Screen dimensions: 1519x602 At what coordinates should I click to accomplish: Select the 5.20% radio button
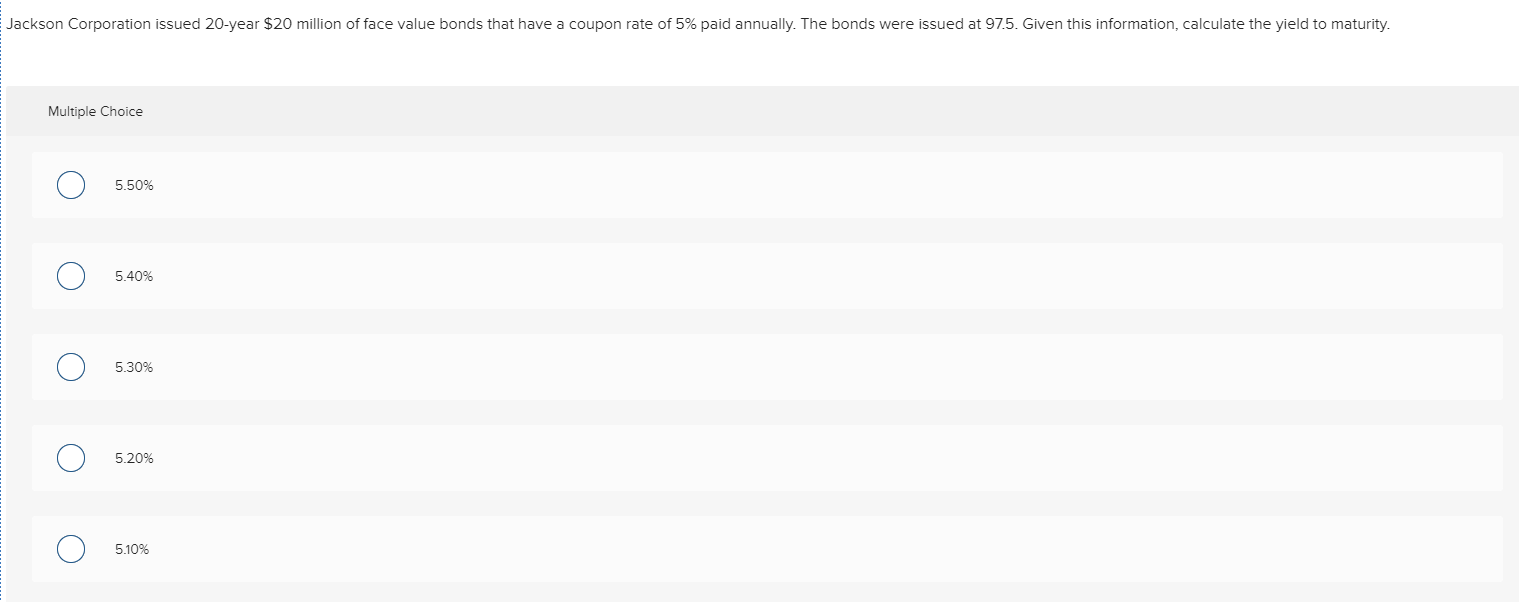(x=70, y=457)
